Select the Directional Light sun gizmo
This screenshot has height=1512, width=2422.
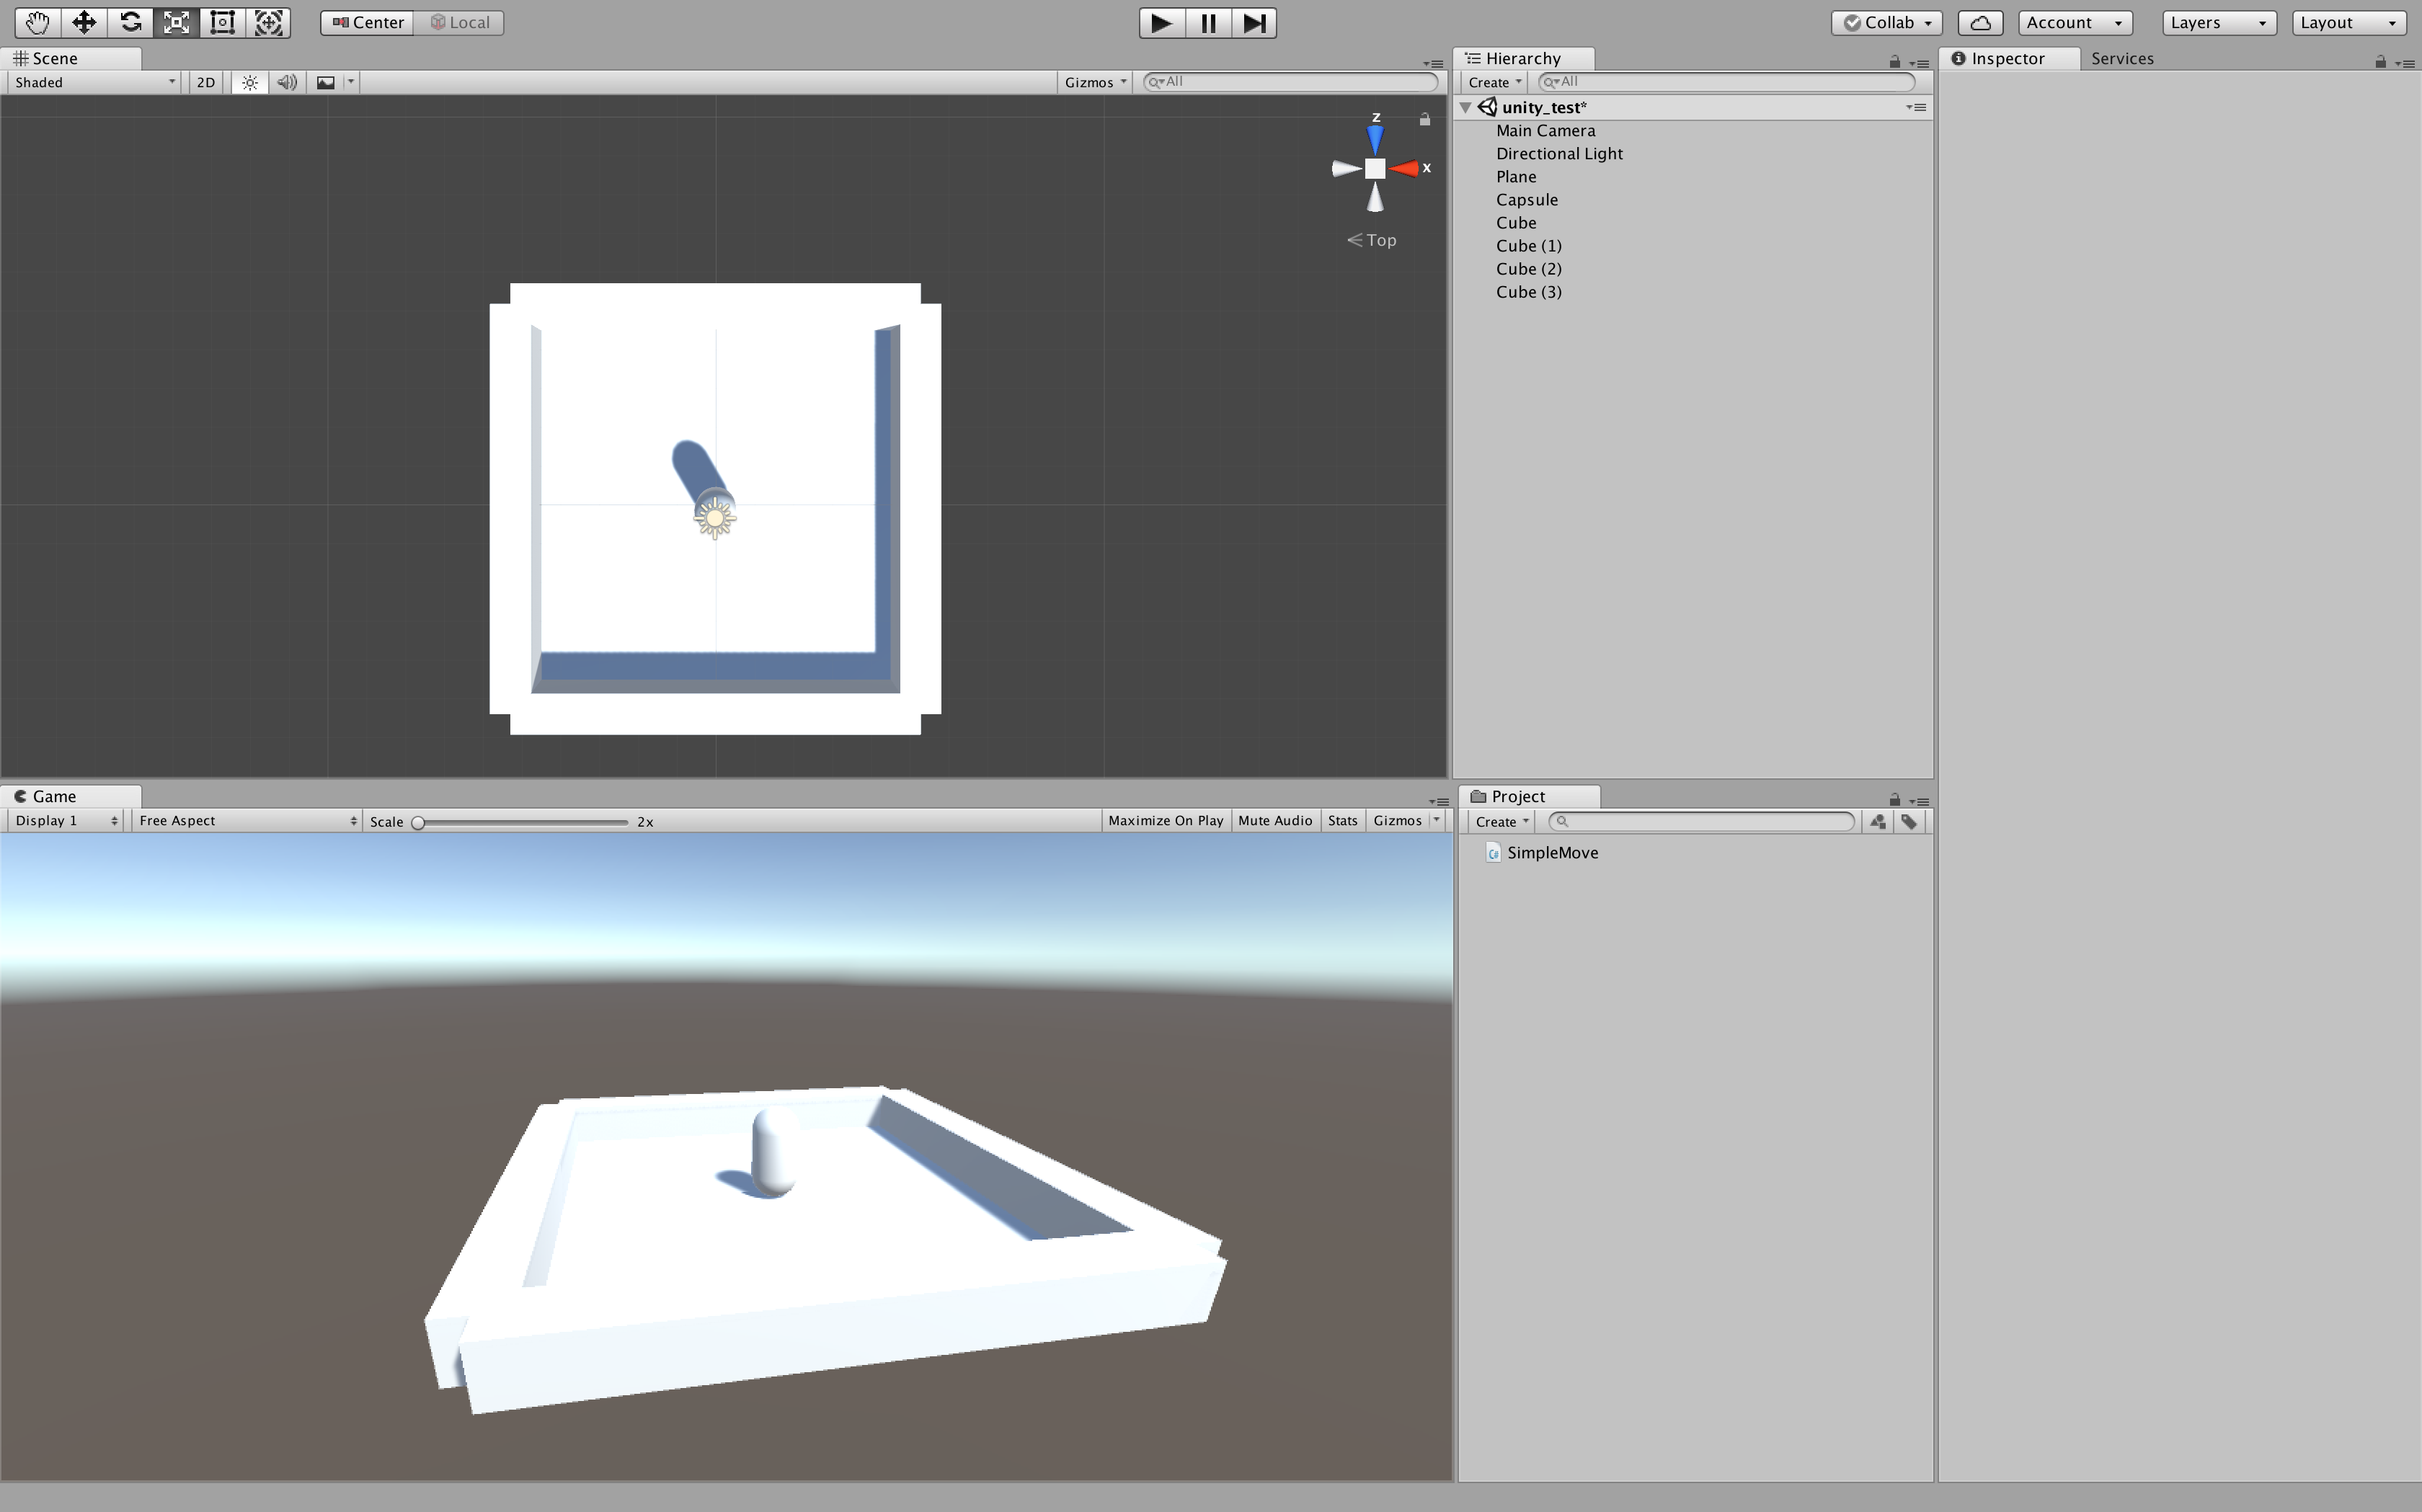coord(715,517)
